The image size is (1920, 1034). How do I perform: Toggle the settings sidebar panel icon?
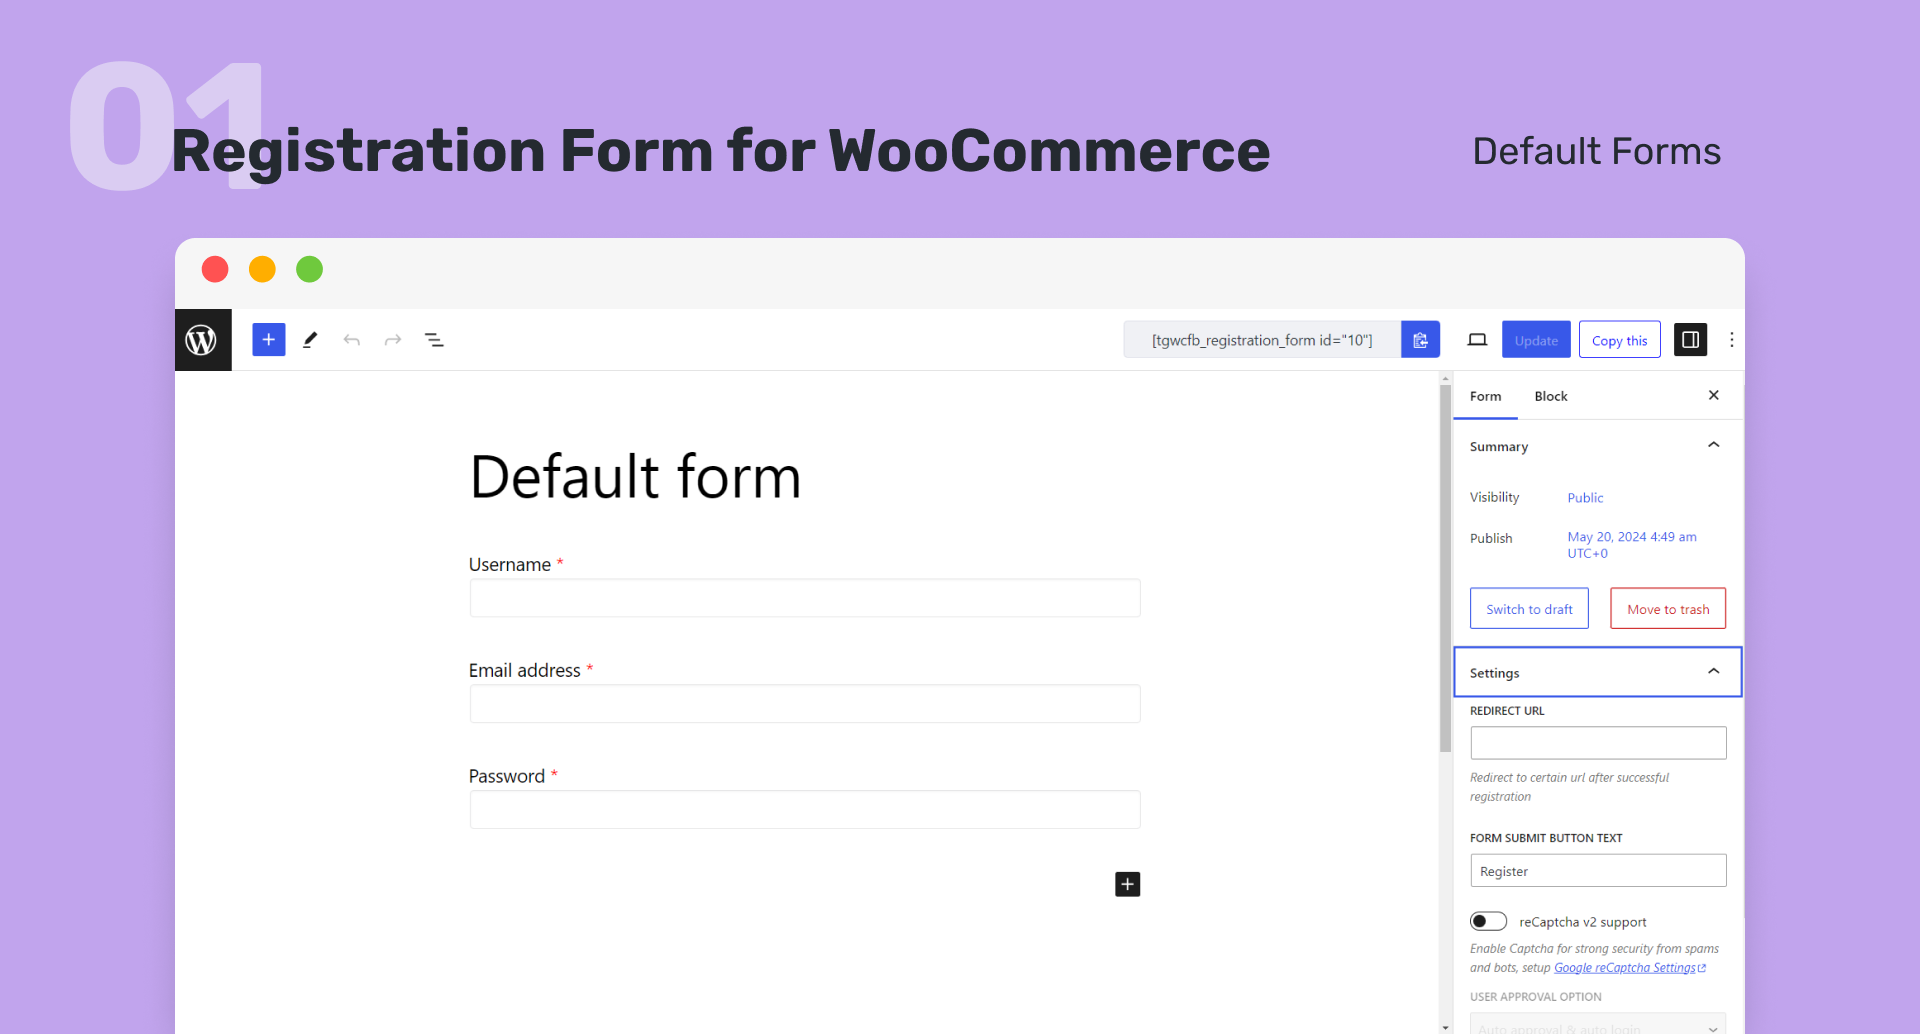(x=1690, y=340)
